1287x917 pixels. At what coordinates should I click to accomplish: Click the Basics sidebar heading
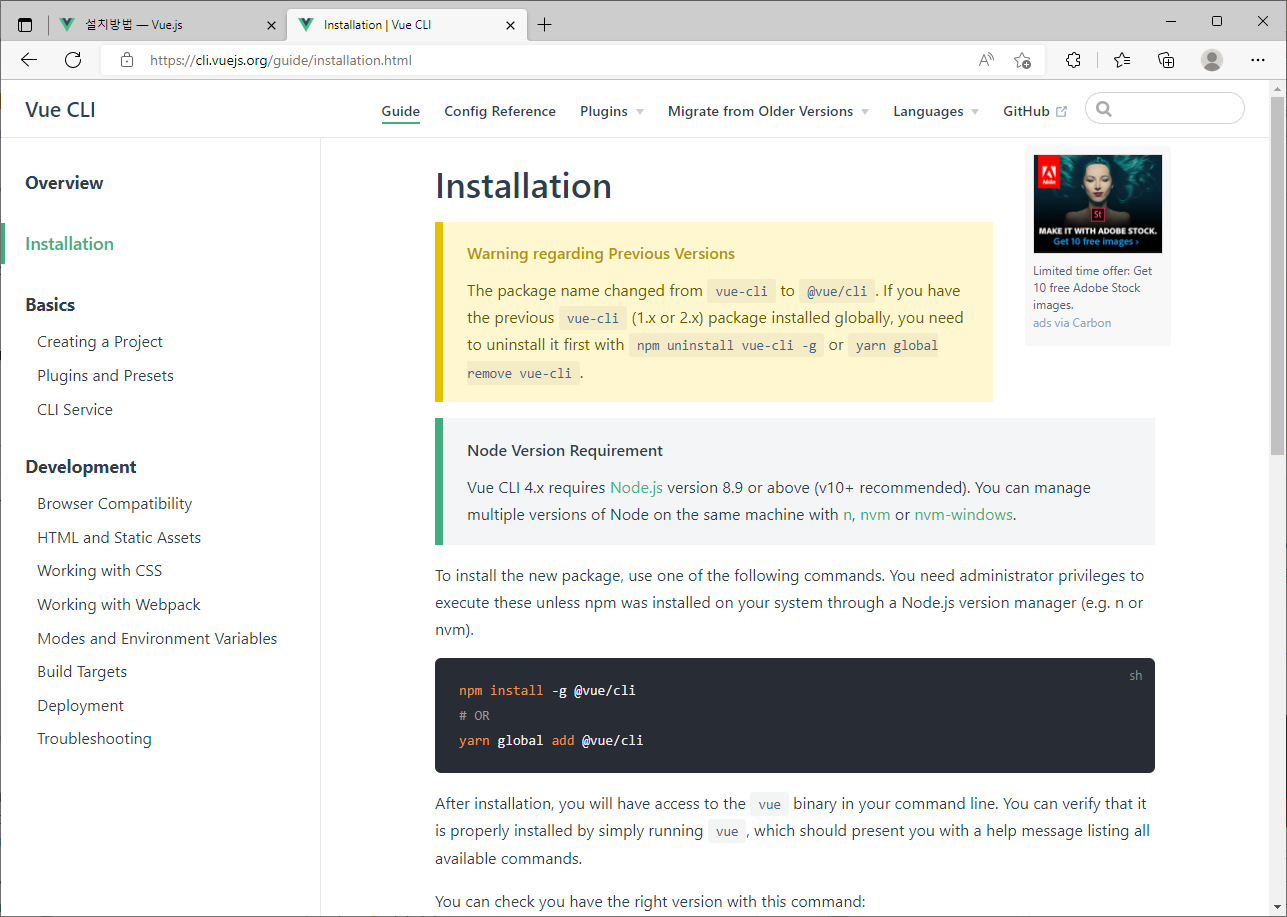50,305
